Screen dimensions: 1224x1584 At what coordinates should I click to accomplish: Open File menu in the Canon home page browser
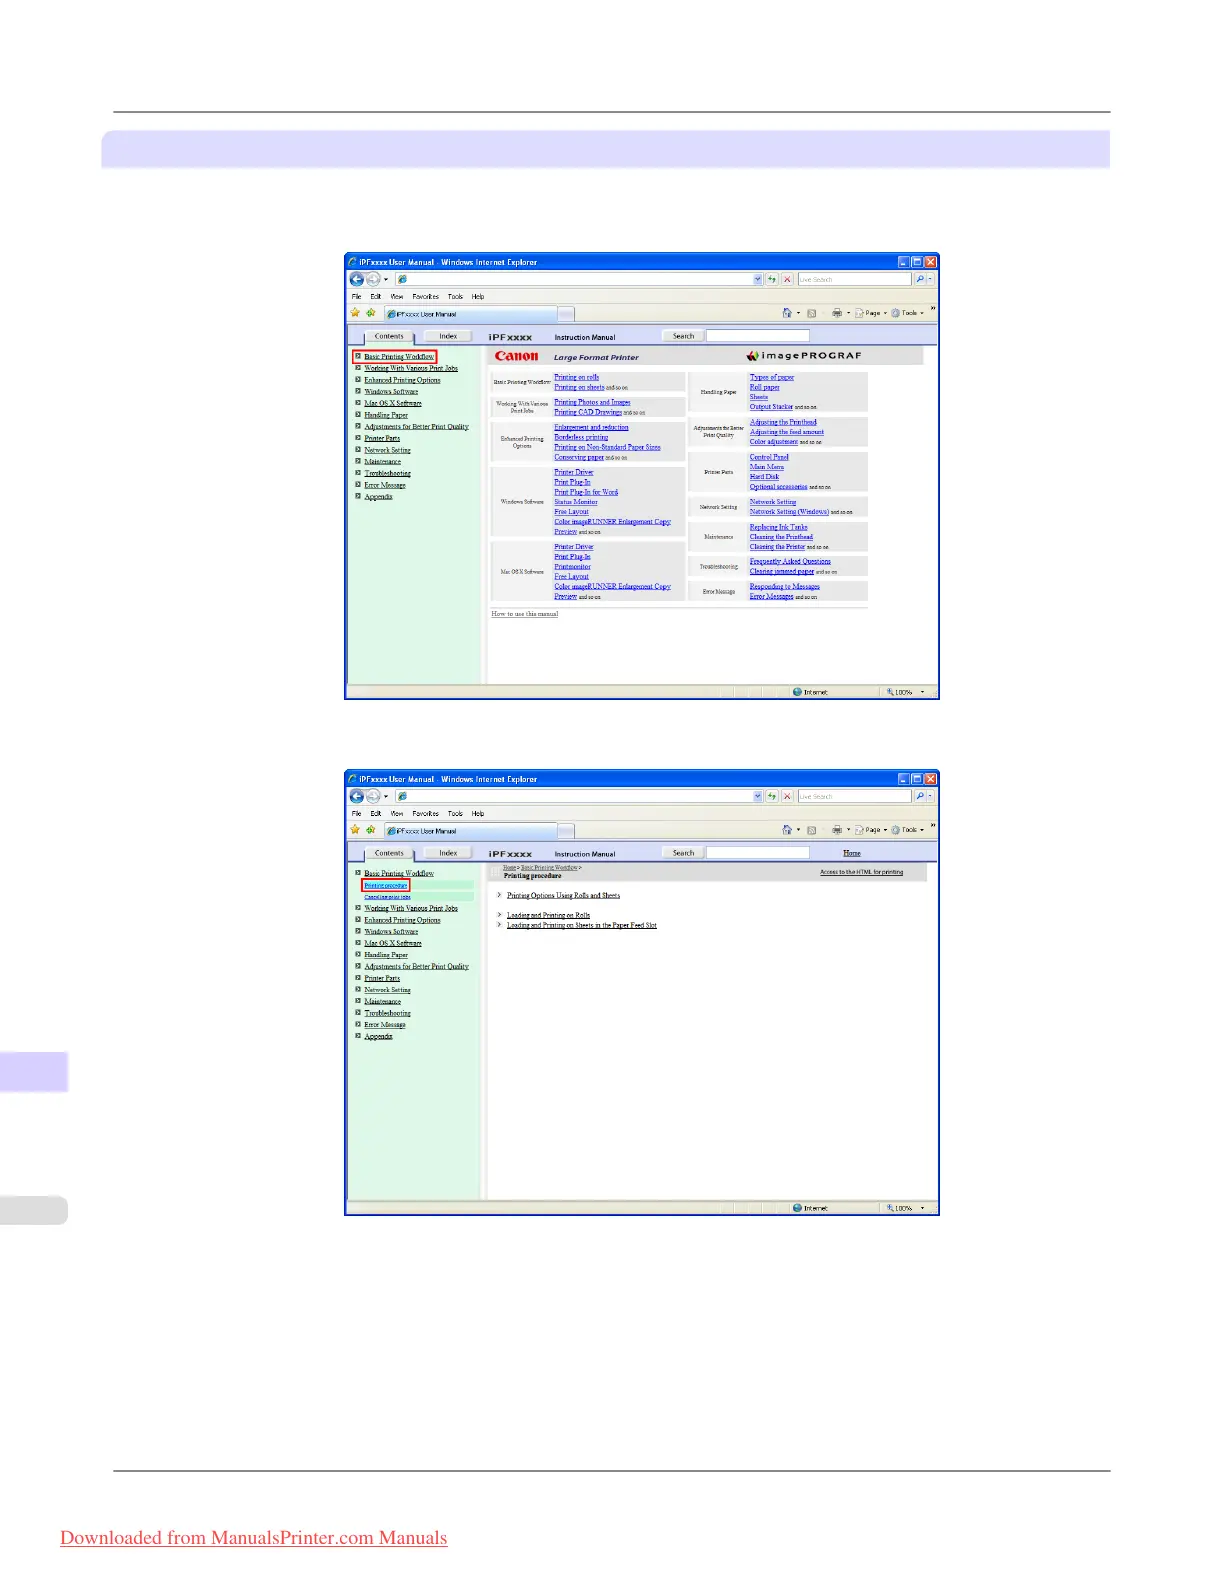(x=356, y=296)
